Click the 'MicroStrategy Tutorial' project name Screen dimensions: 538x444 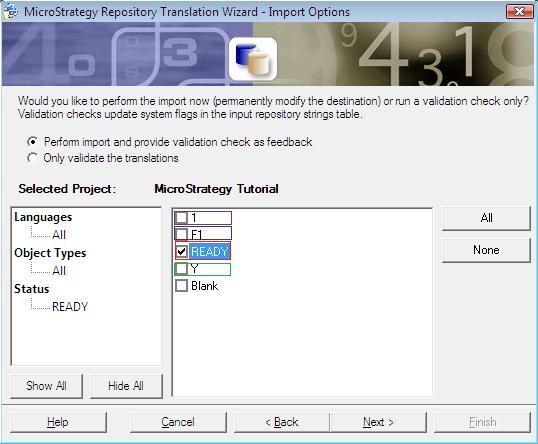(x=217, y=189)
